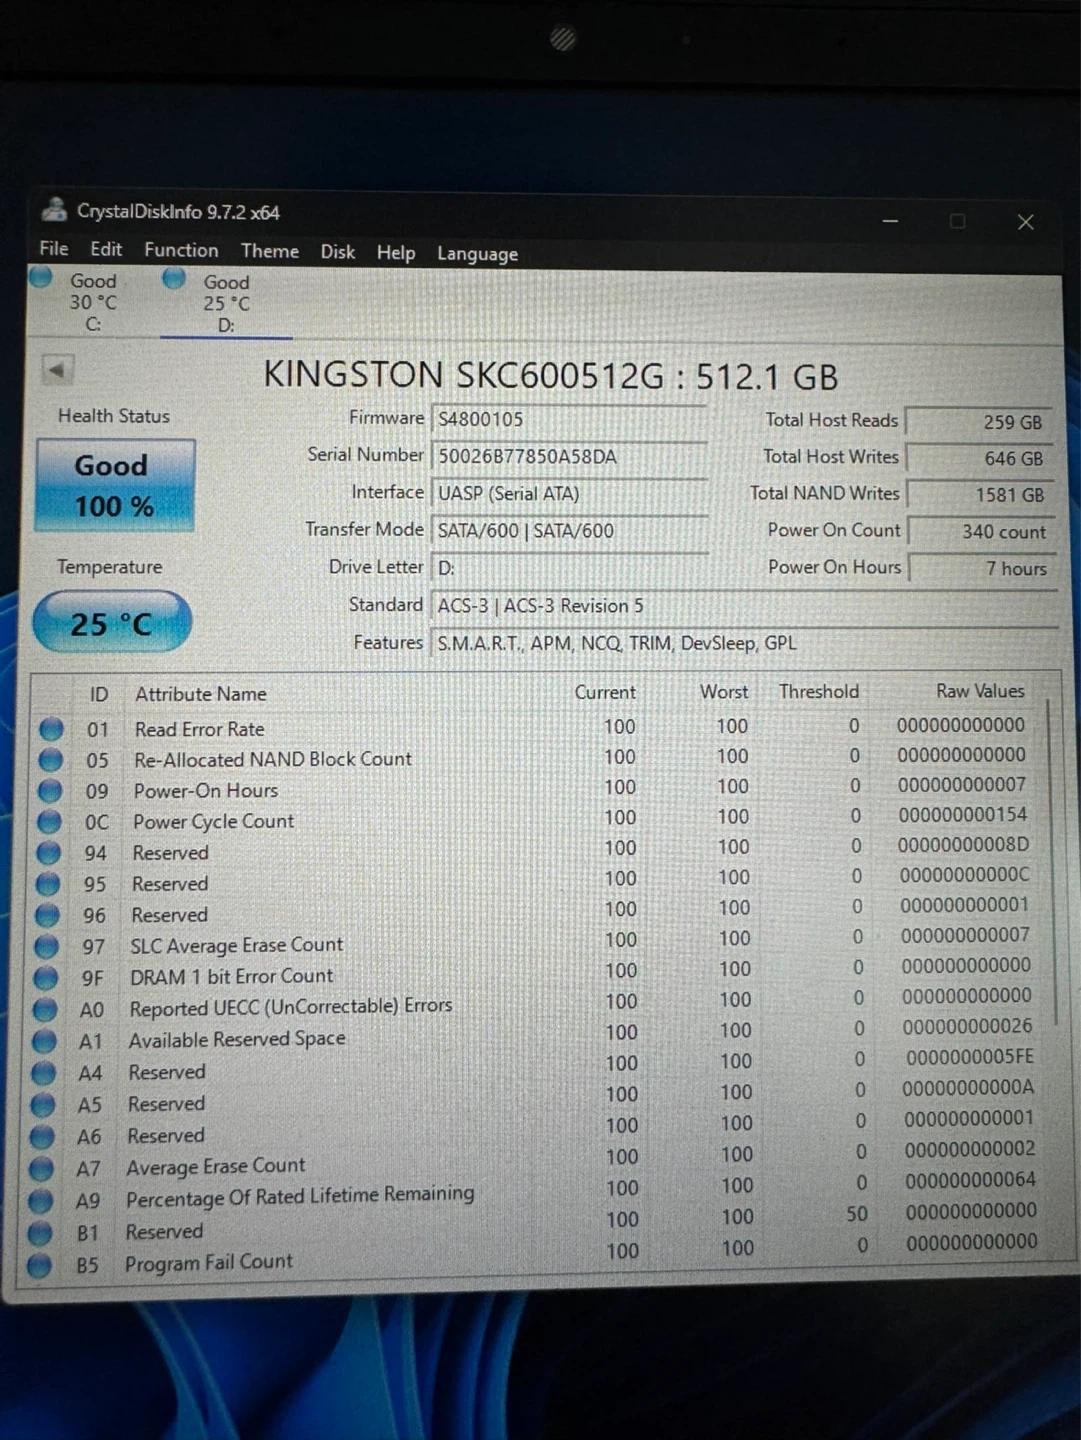Click status dot for ID 94 Reserved
The image size is (1081, 1440).
coord(48,853)
